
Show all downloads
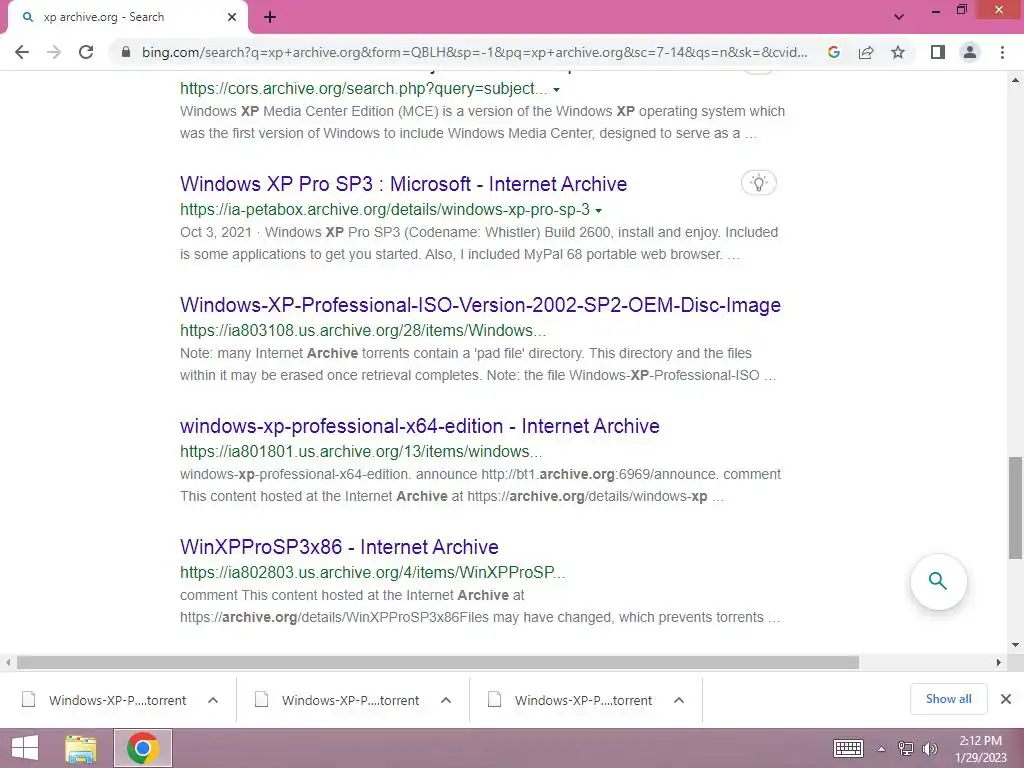click(949, 699)
